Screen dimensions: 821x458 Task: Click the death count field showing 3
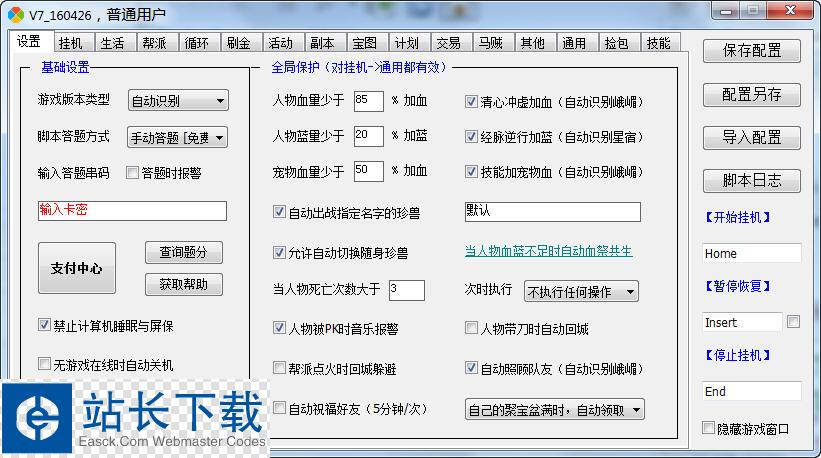(x=407, y=290)
